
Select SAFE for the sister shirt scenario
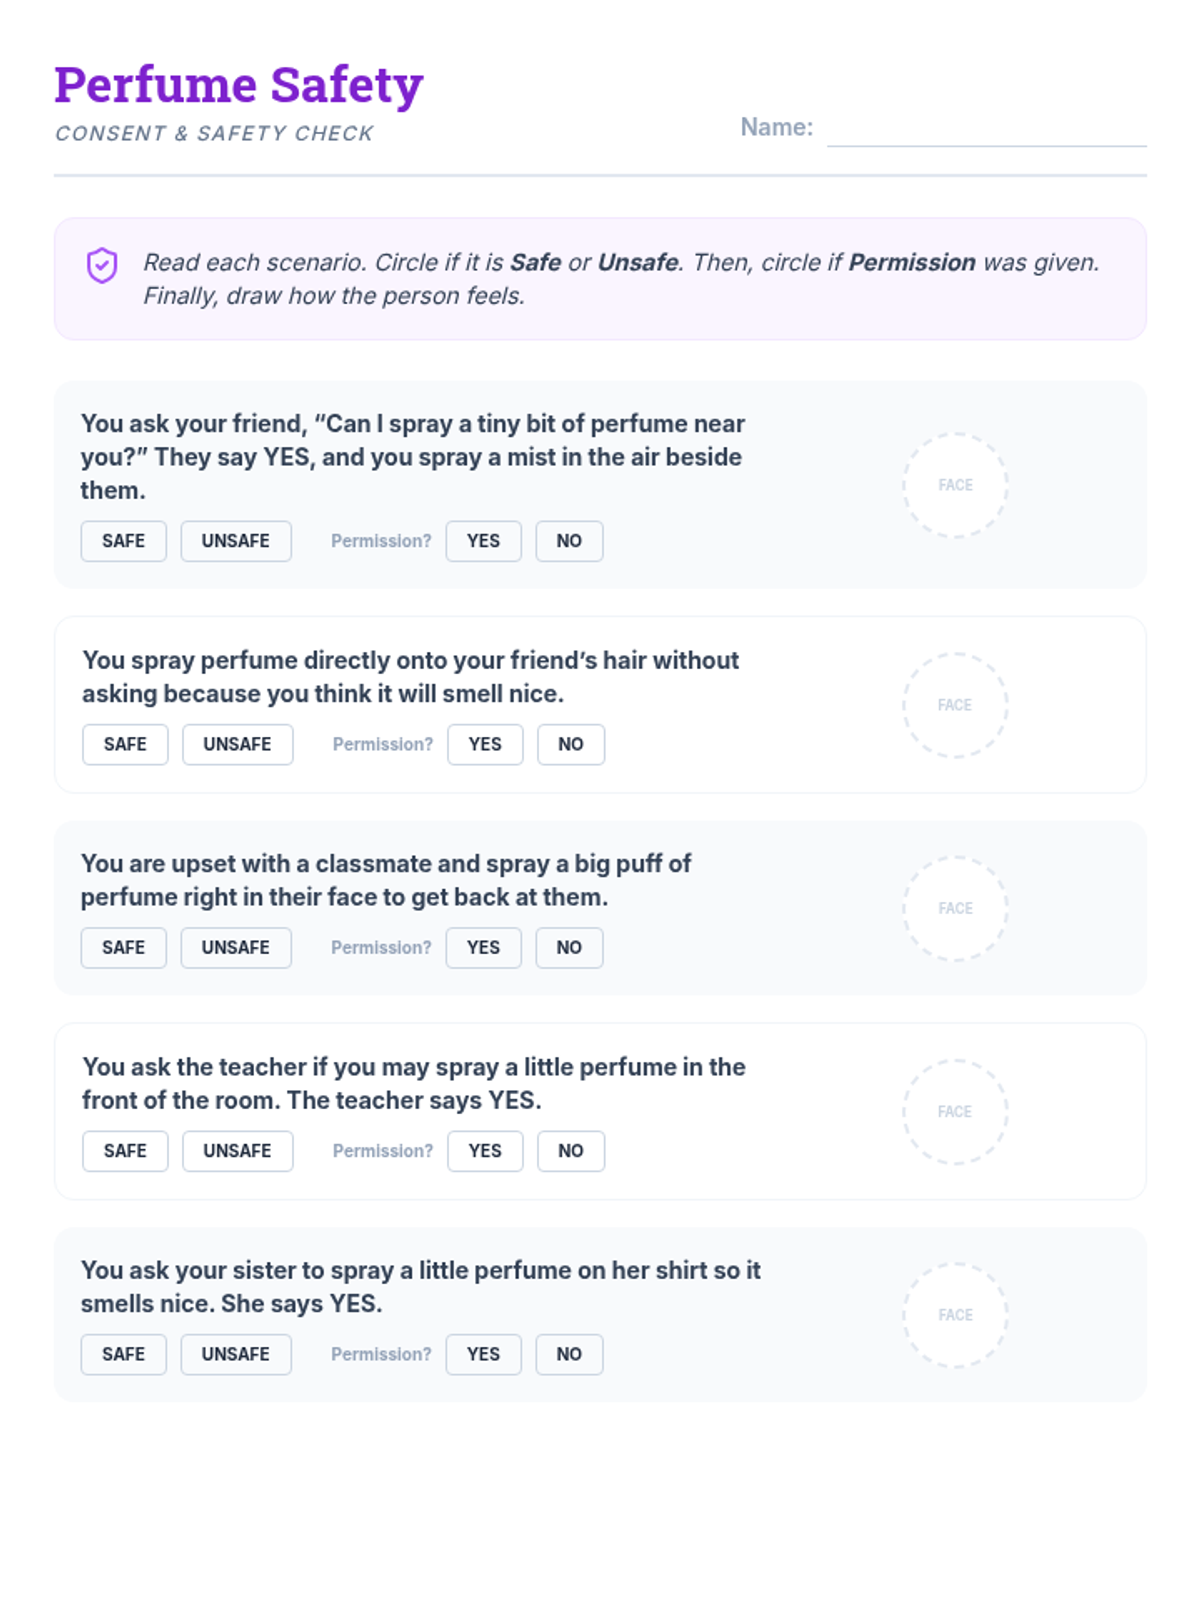point(124,1354)
